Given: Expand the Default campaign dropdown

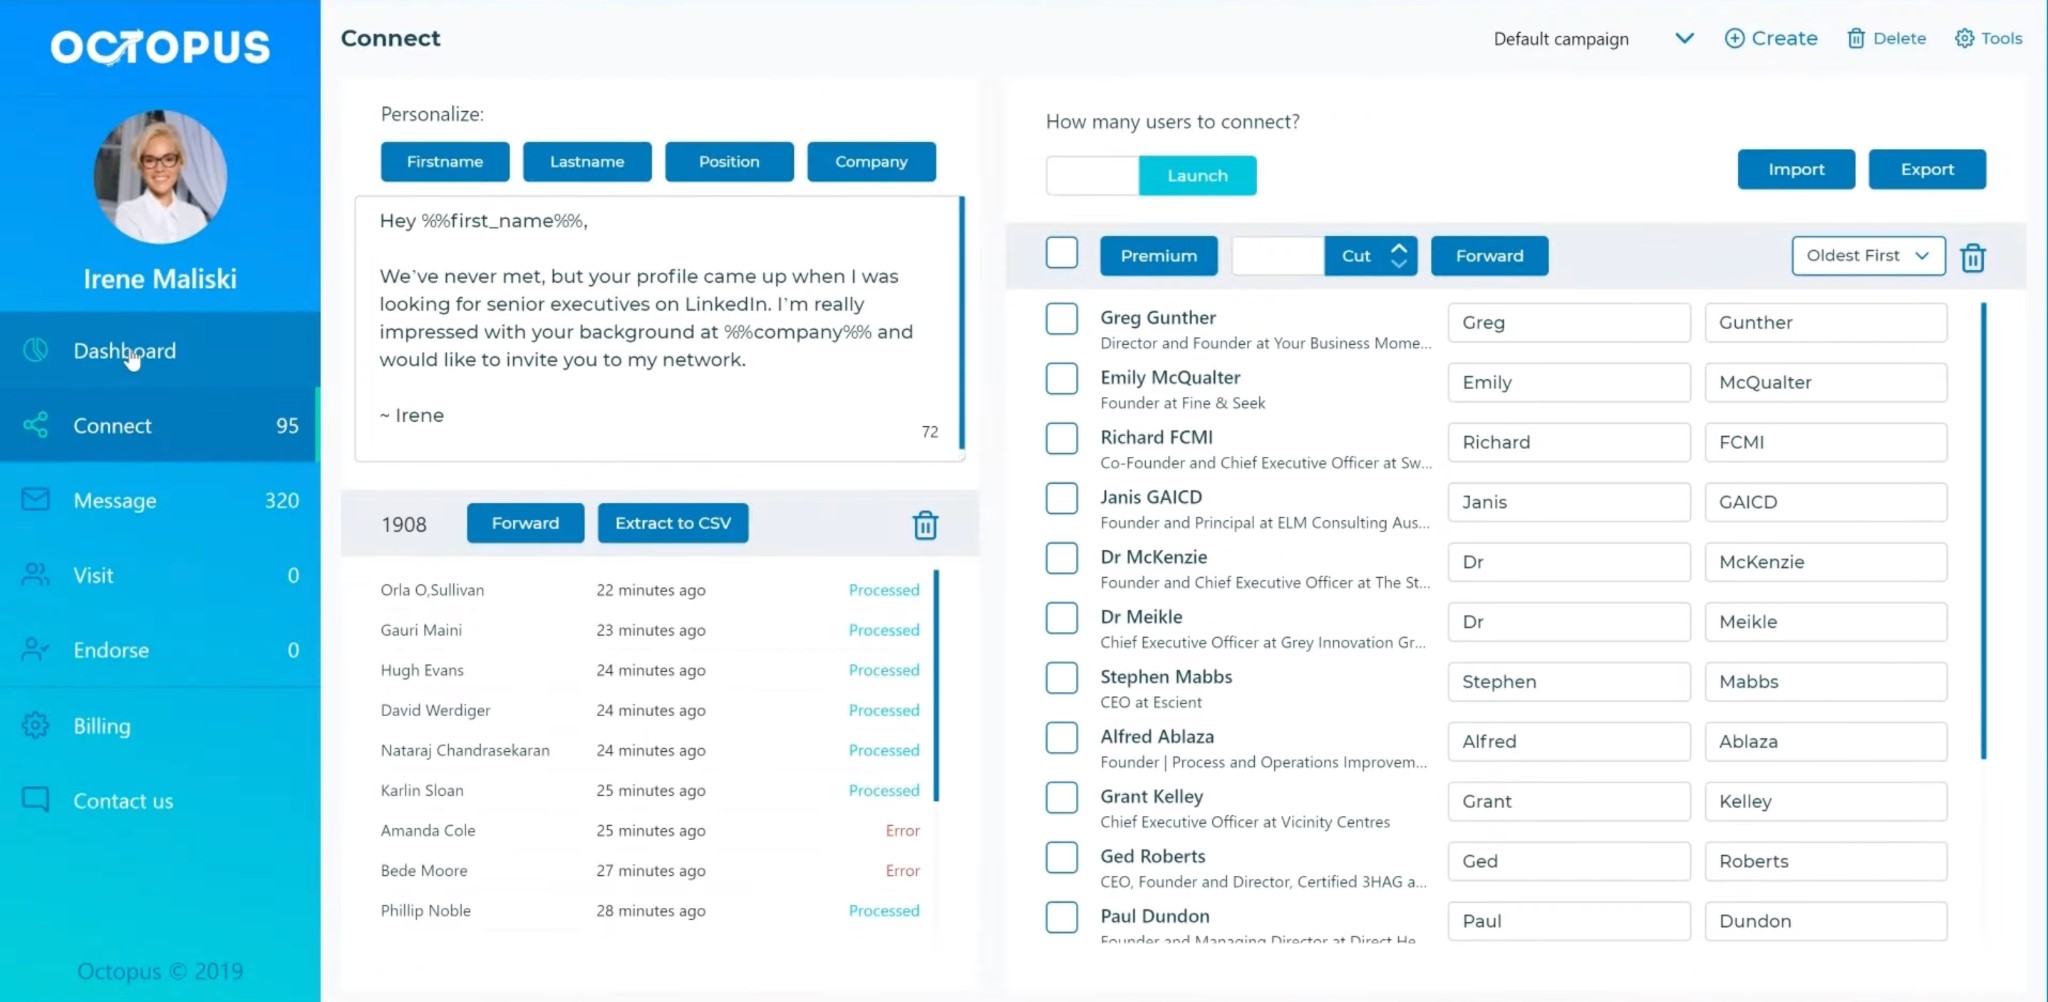Looking at the screenshot, I should coord(1594,38).
